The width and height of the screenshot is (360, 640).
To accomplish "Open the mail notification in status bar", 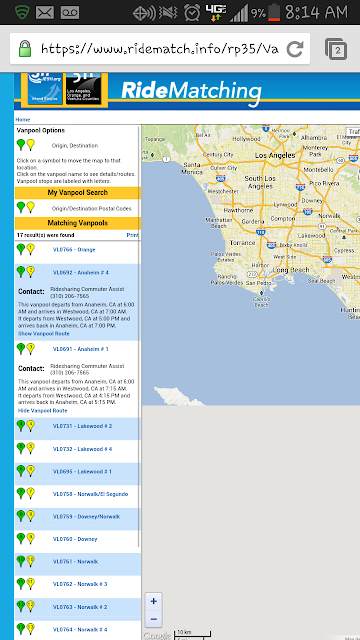I will tap(45, 13).
